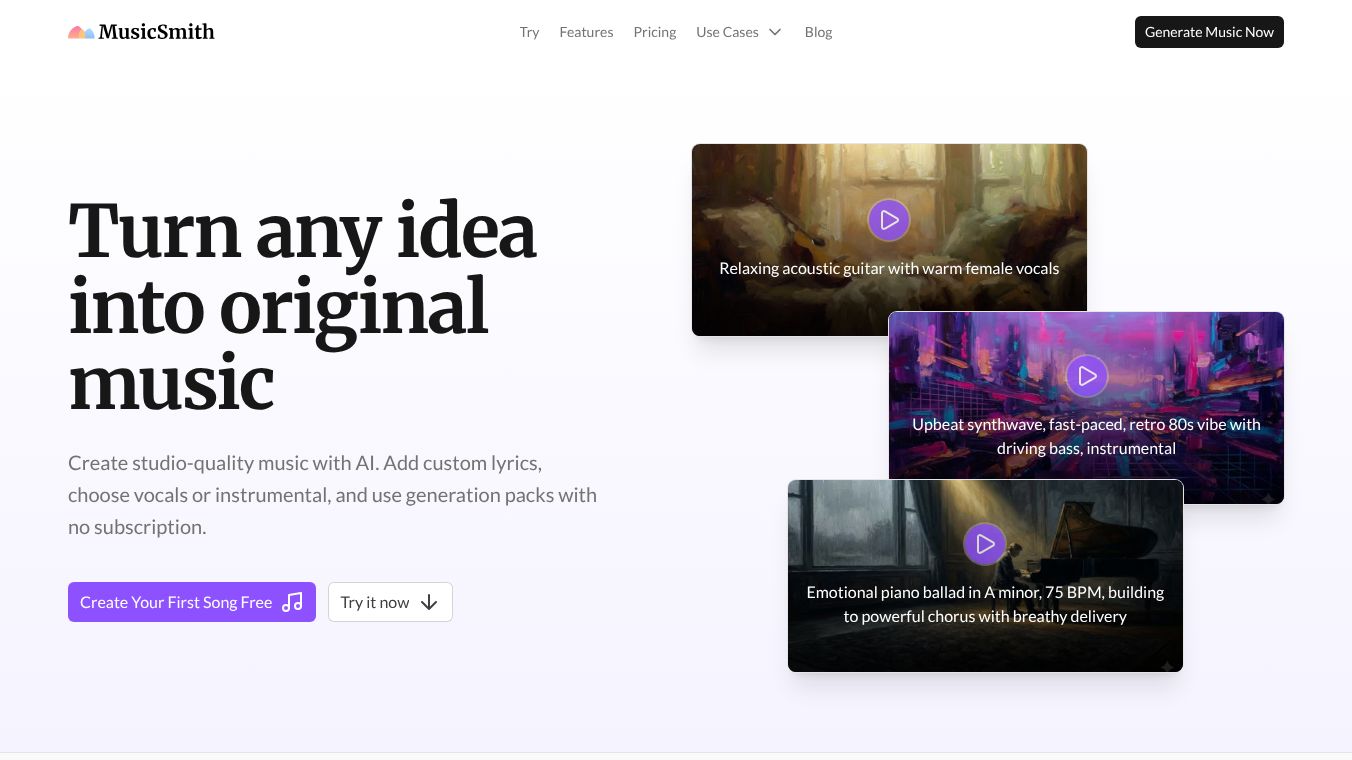The width and height of the screenshot is (1352, 760).
Task: Play the relaxing acoustic guitar track
Action: (889, 220)
